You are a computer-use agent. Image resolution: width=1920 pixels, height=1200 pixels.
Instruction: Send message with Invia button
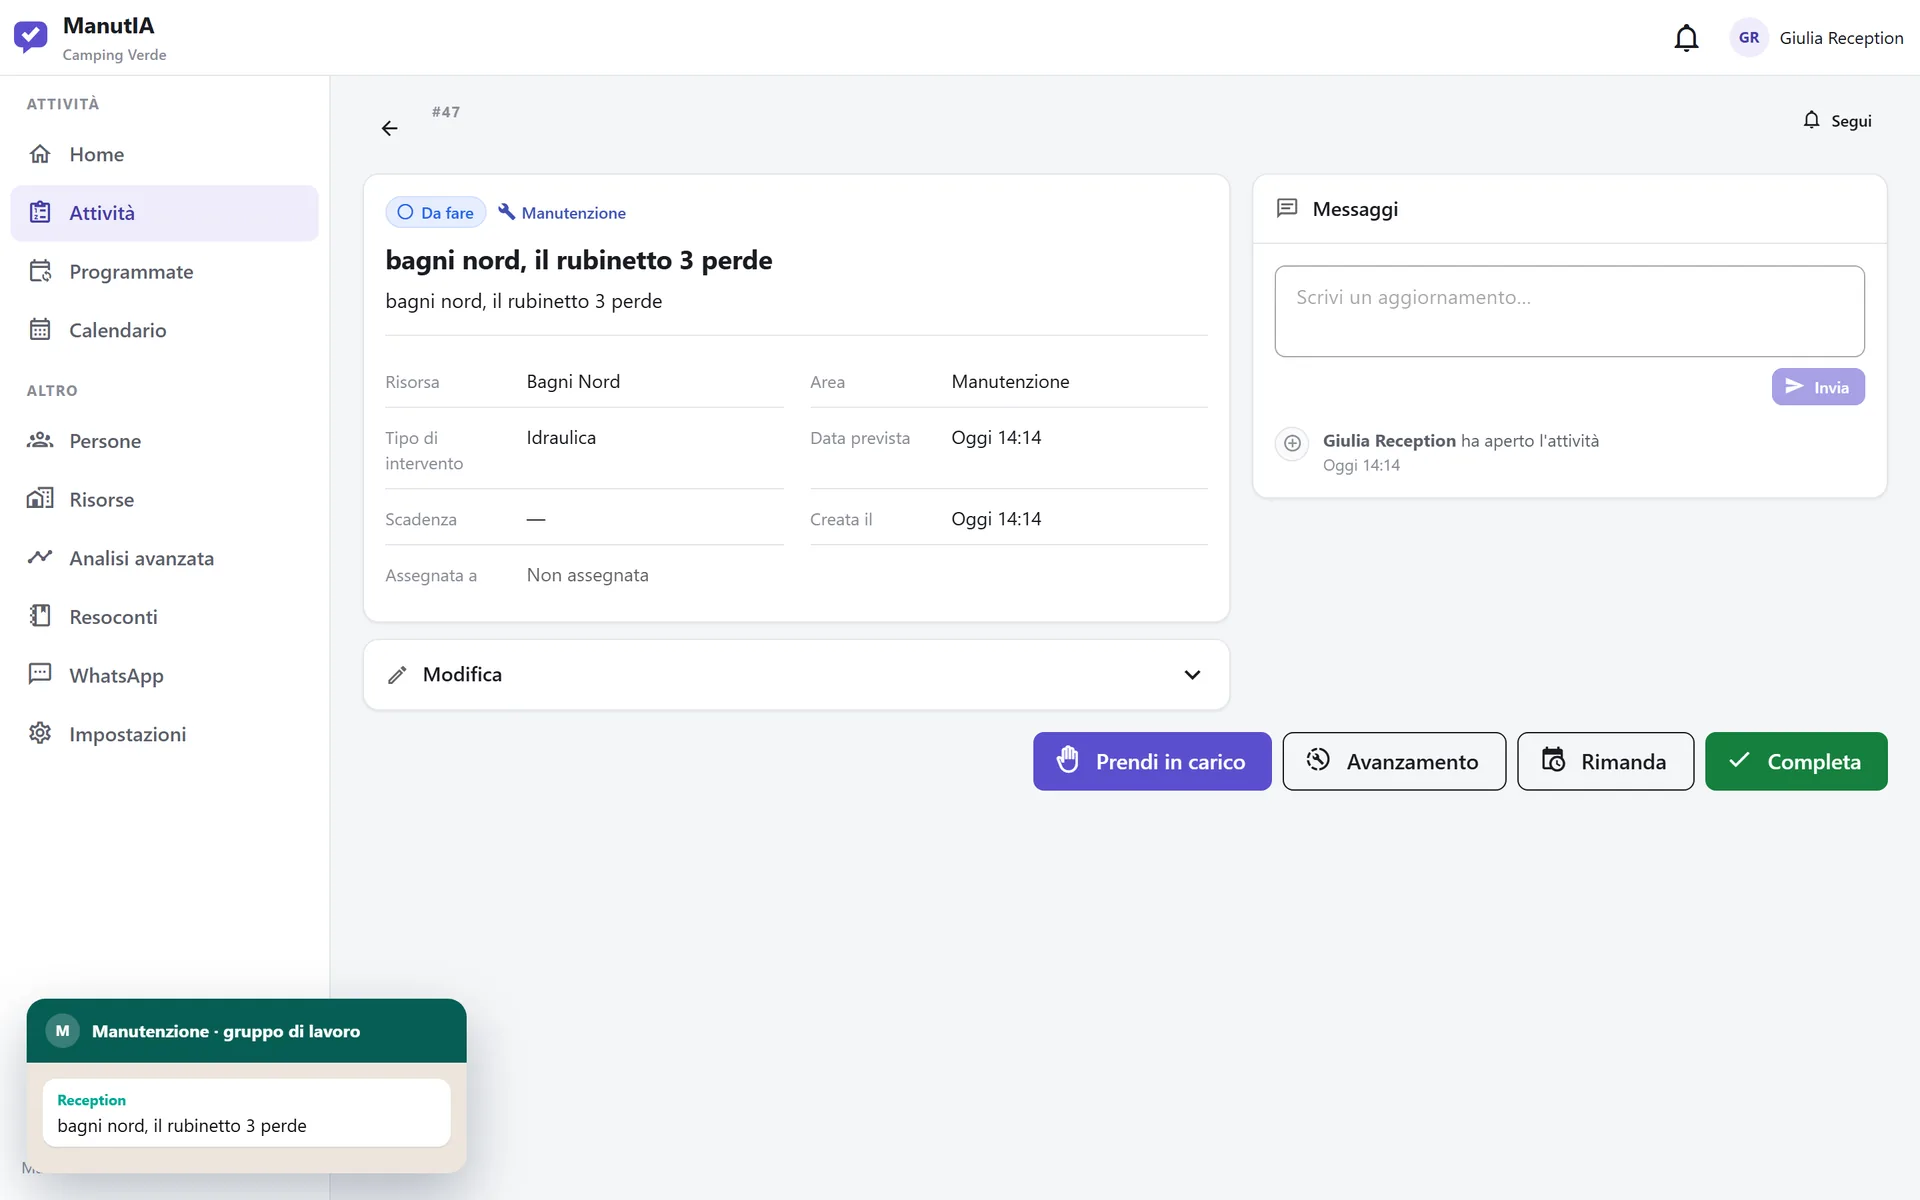point(1818,387)
